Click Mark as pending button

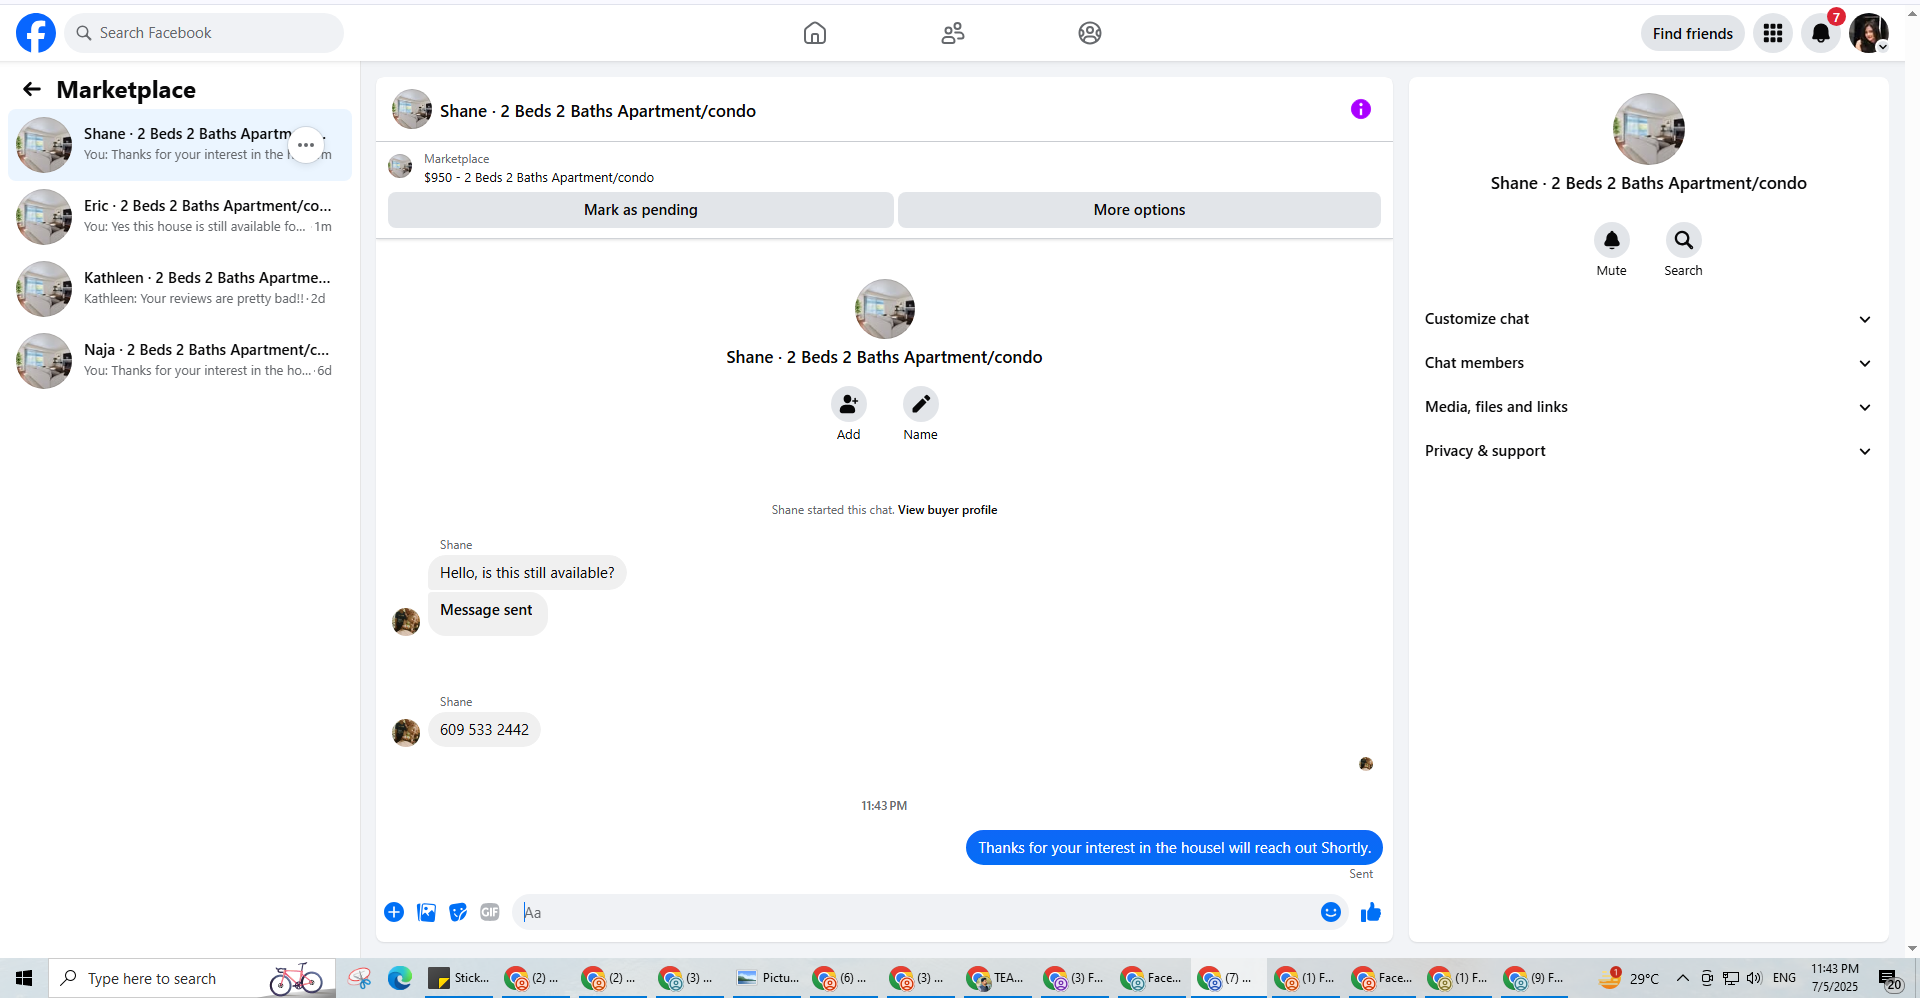(641, 210)
